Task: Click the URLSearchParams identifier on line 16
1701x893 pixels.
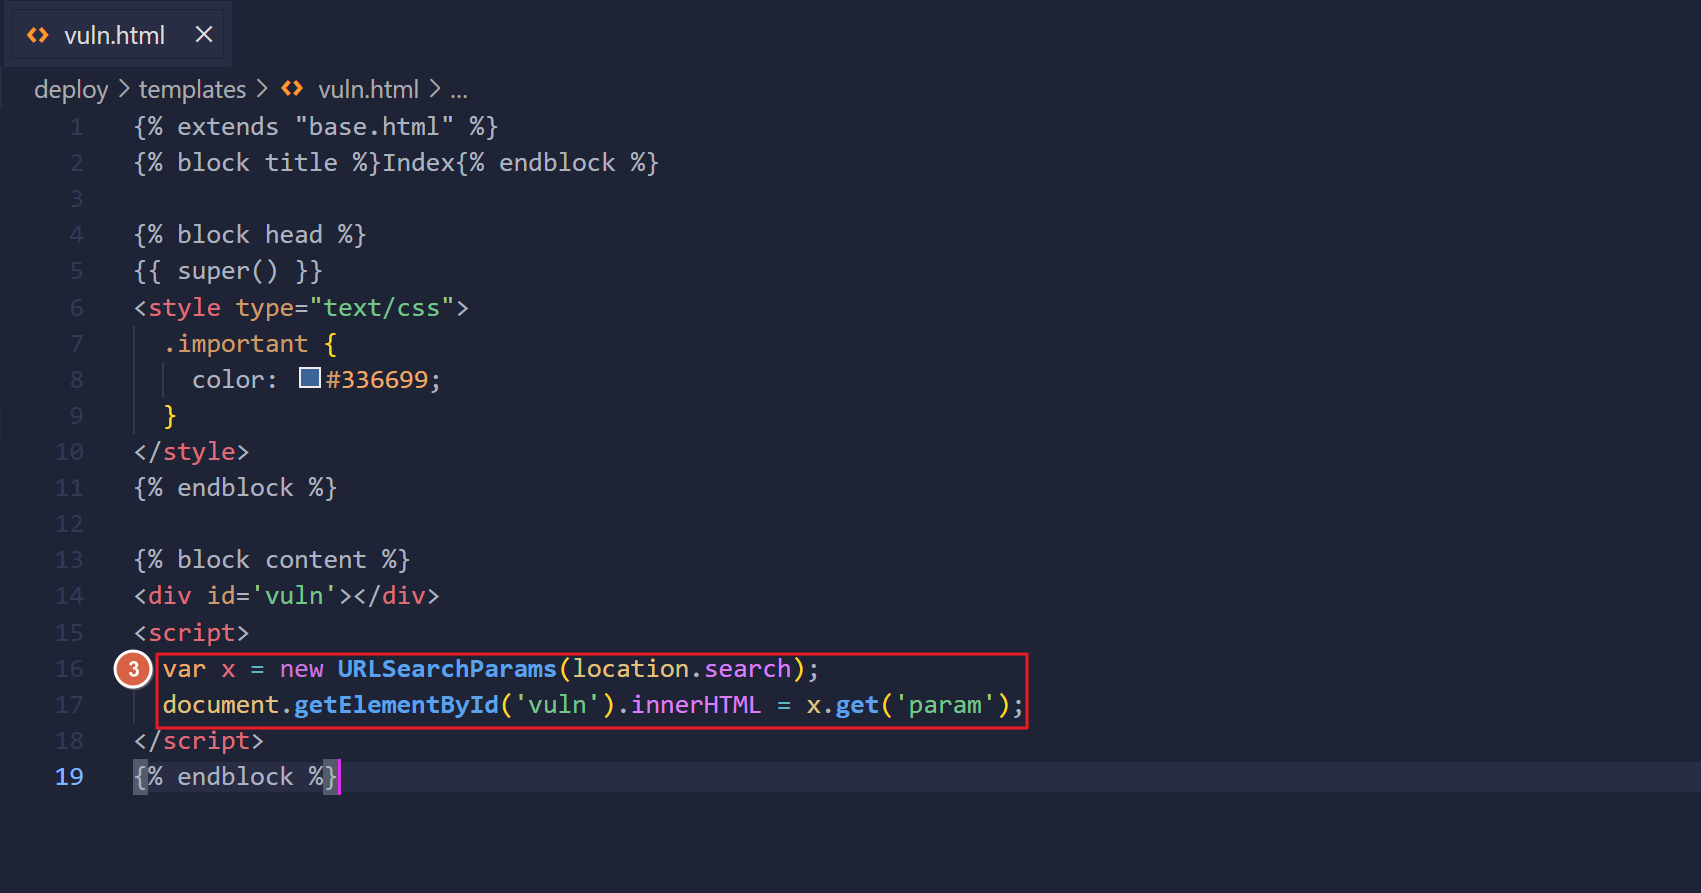Action: click(446, 669)
